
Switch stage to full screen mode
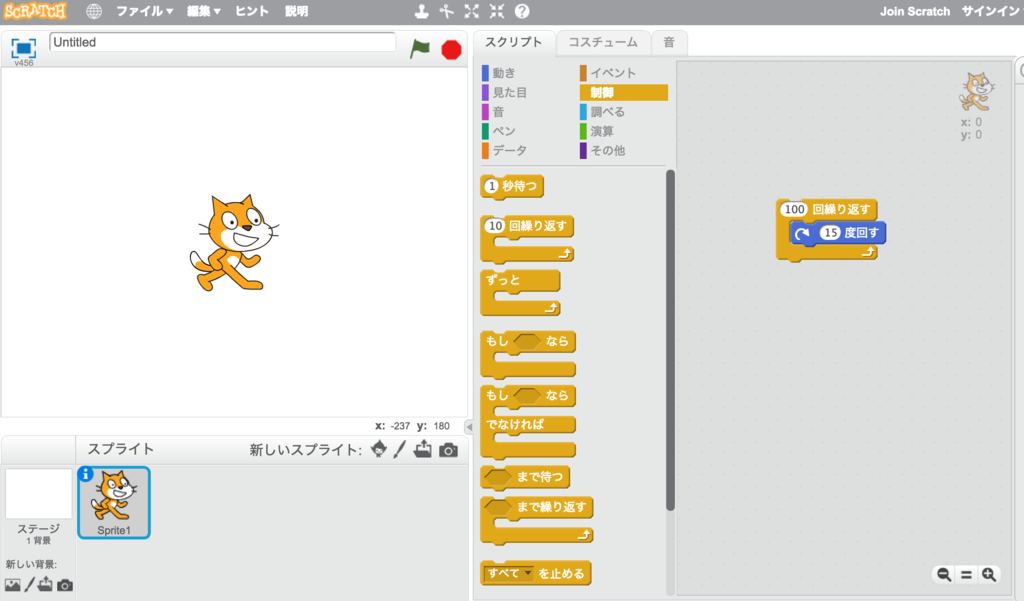[24, 48]
